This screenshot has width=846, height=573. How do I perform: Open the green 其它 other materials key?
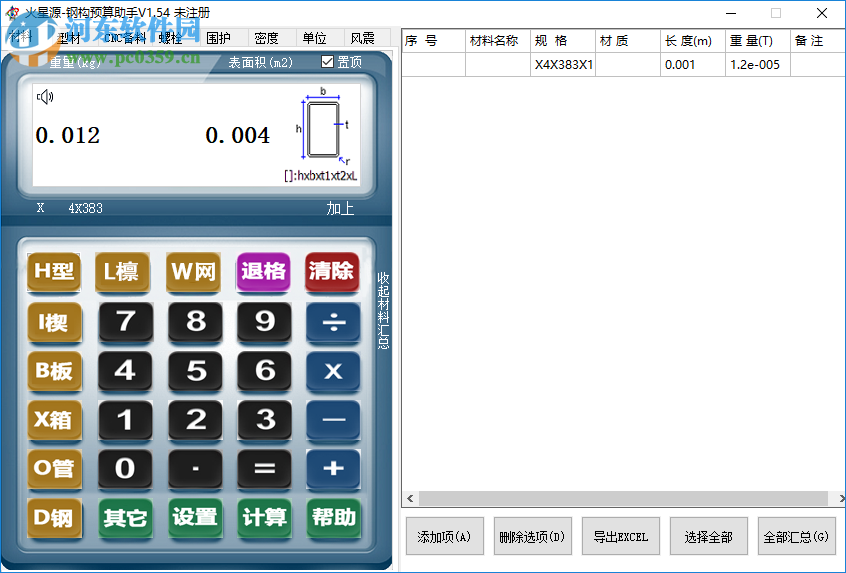pos(125,518)
